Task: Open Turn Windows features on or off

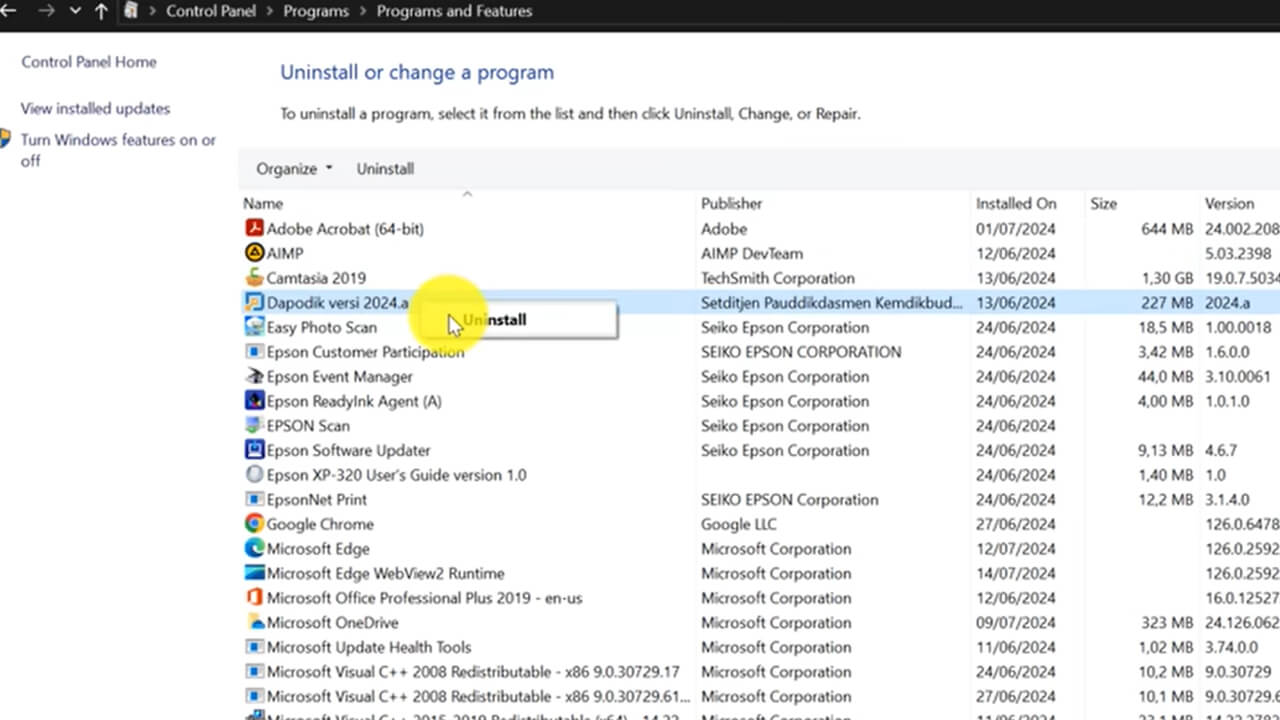Action: tap(118, 150)
